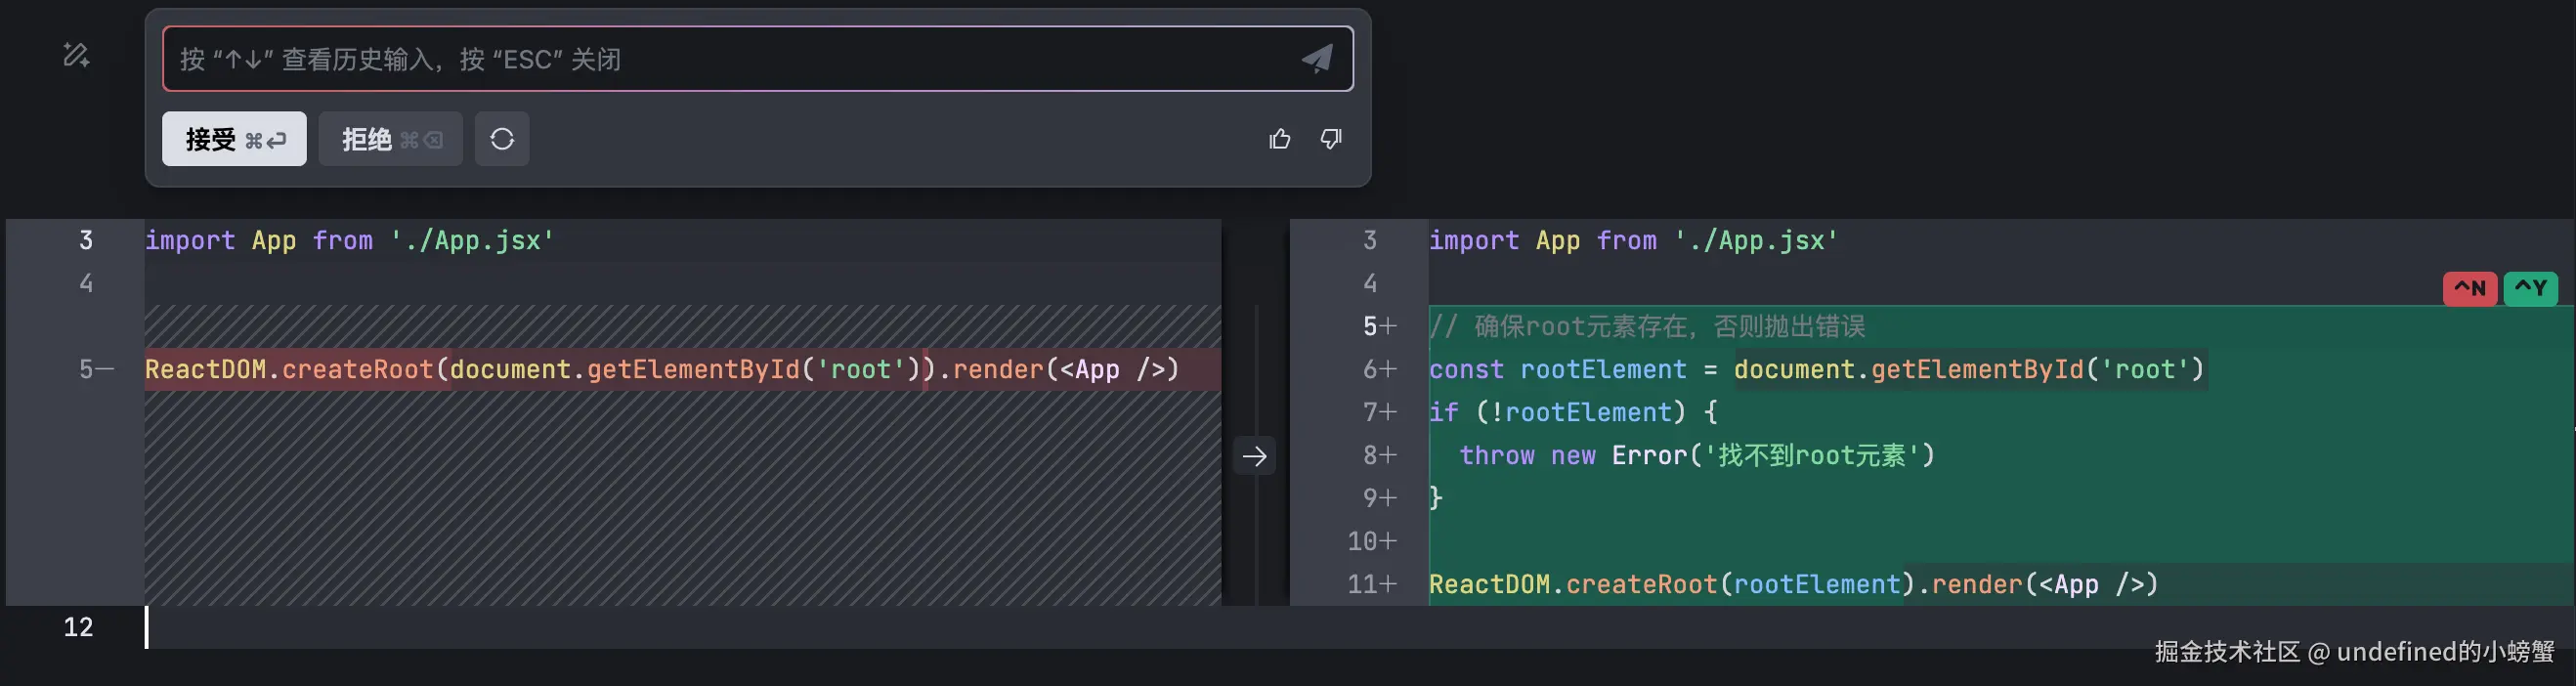Viewport: 2576px width, 686px height.
Task: Click the regenerate refresh icon
Action: click(502, 139)
